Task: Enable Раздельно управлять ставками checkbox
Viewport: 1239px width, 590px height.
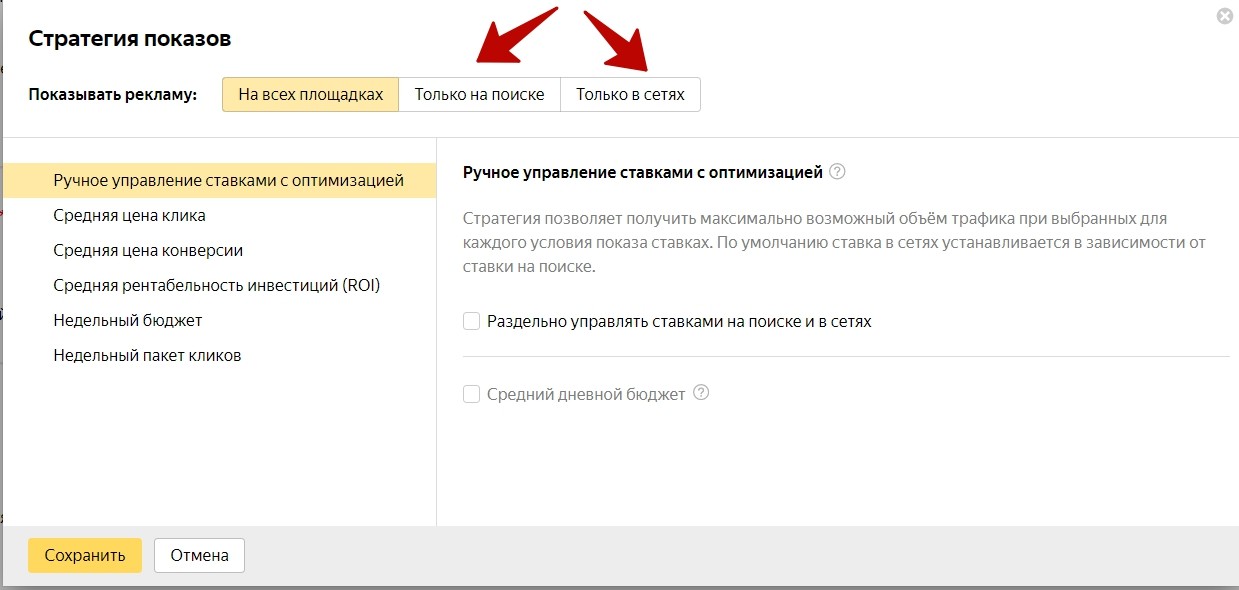Action: point(472,322)
